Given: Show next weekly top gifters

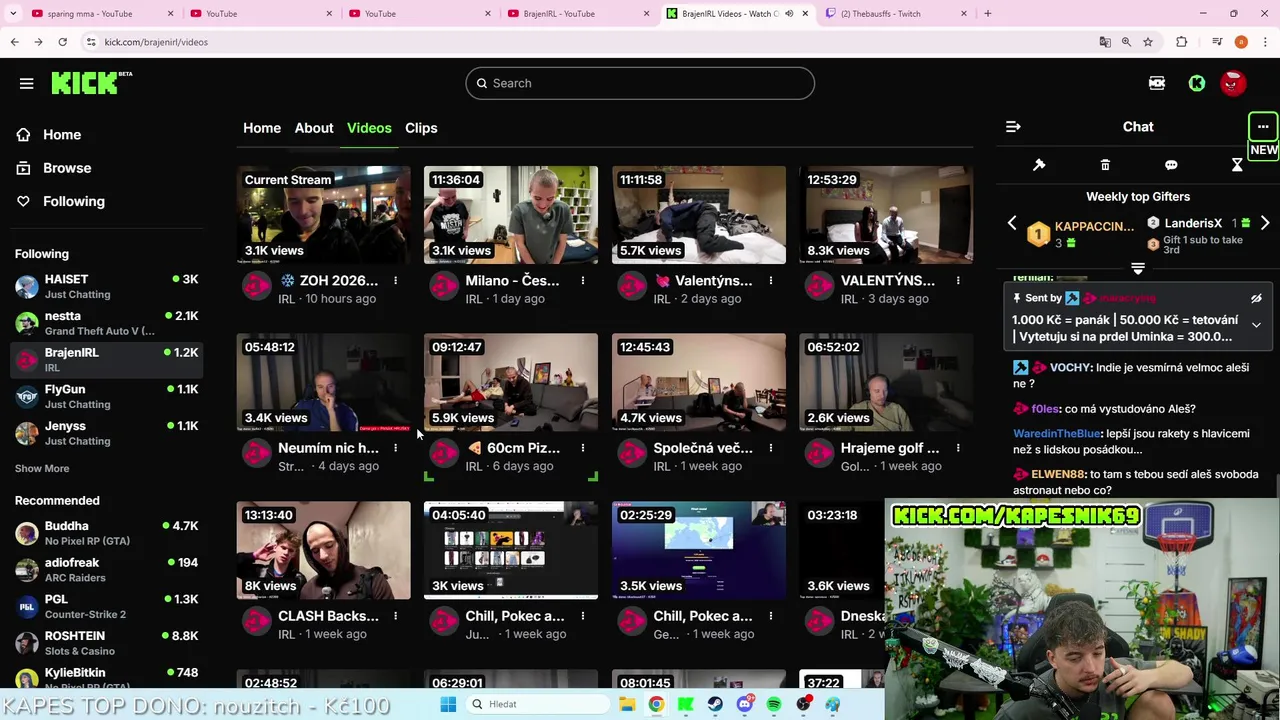Looking at the screenshot, I should (1265, 223).
